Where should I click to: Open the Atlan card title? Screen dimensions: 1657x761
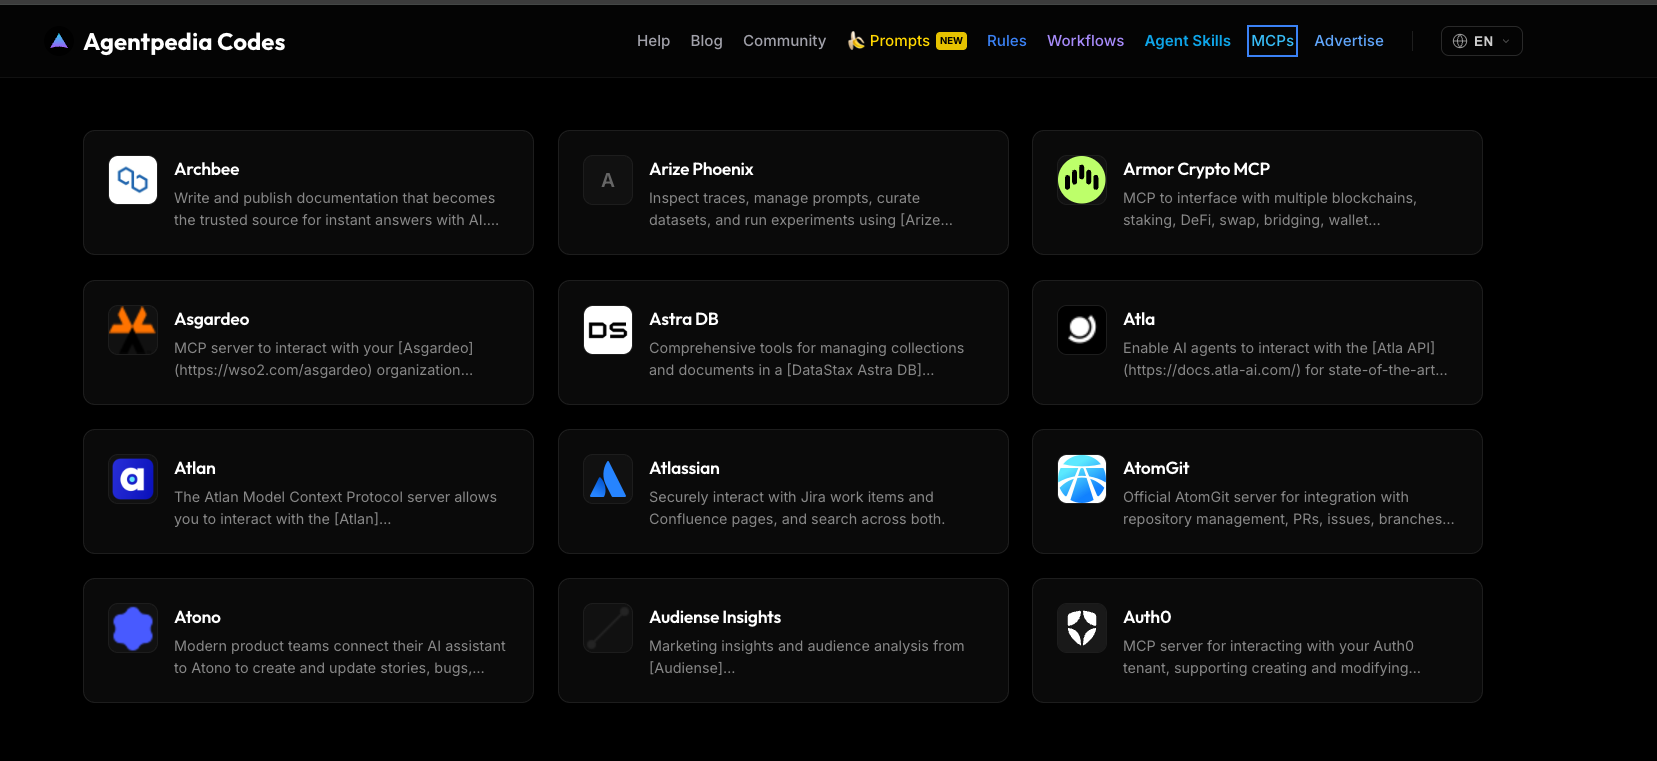pyautogui.click(x=195, y=468)
